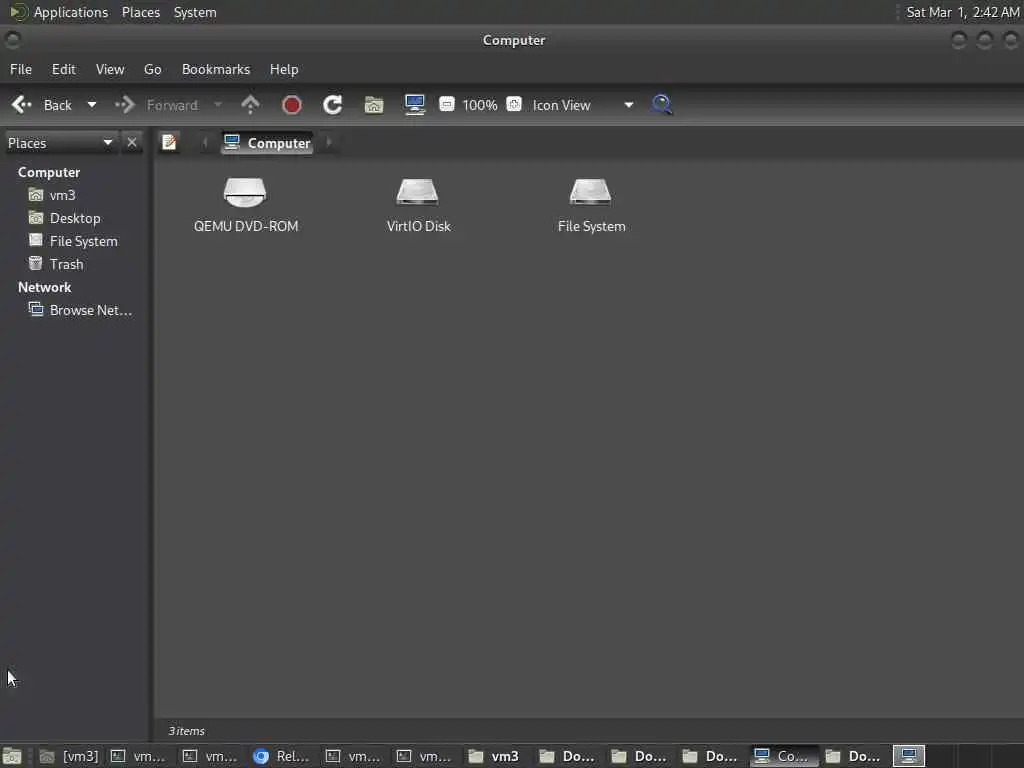Screen dimensions: 1024x768
Task: Open the Search magnifier icon
Action: coord(662,104)
